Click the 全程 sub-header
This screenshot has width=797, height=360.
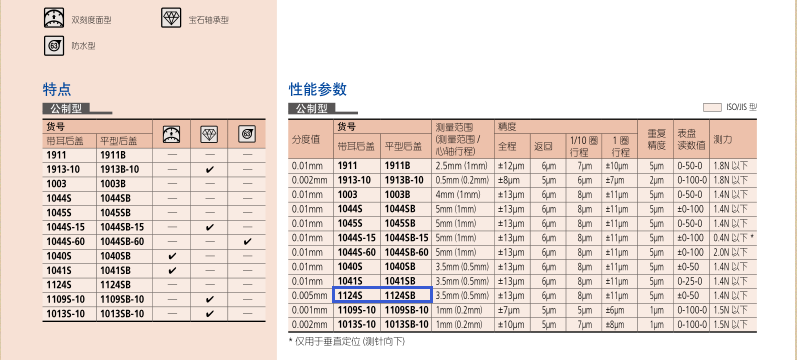506,146
